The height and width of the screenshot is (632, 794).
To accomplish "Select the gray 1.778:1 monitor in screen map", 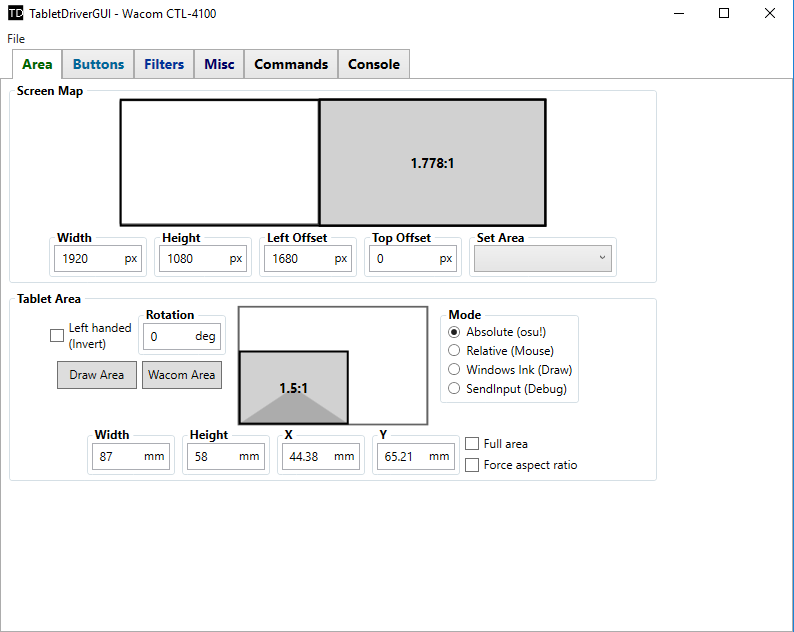I will tap(432, 163).
